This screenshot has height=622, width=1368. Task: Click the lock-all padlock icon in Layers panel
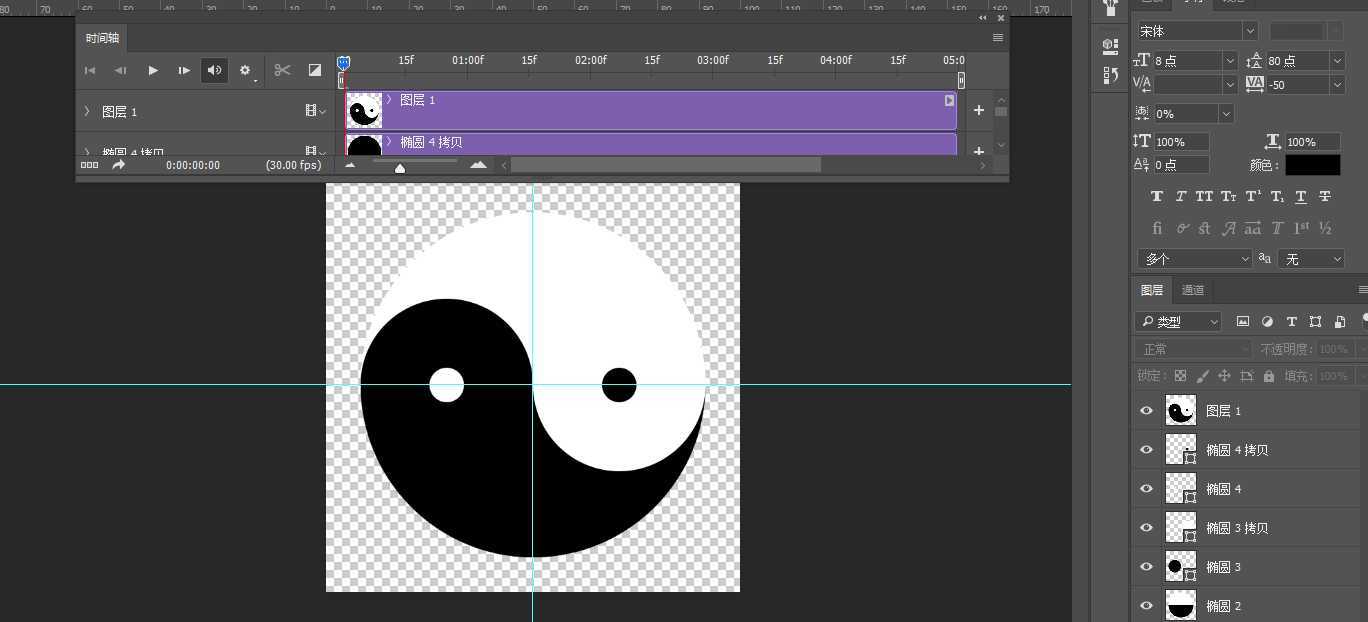pyautogui.click(x=1267, y=375)
